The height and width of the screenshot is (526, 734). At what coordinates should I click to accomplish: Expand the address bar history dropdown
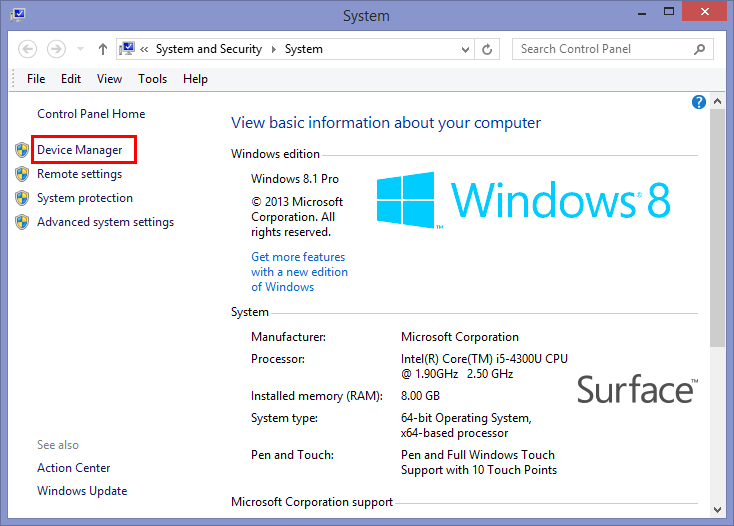465,49
